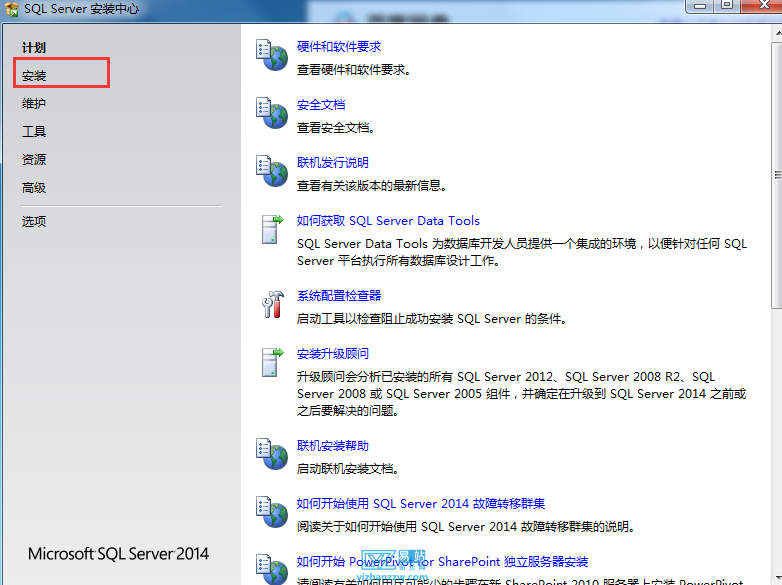Click the Microsoft SQL Server 2014 logo text
The image size is (782, 585).
(118, 554)
